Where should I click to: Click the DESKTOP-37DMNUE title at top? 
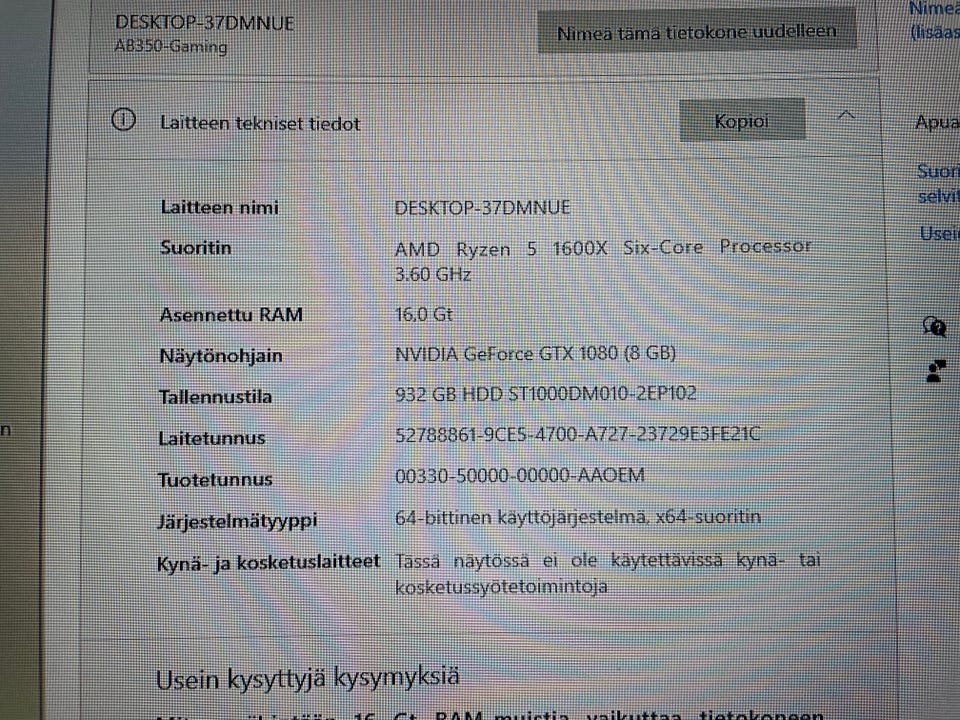coord(204,23)
